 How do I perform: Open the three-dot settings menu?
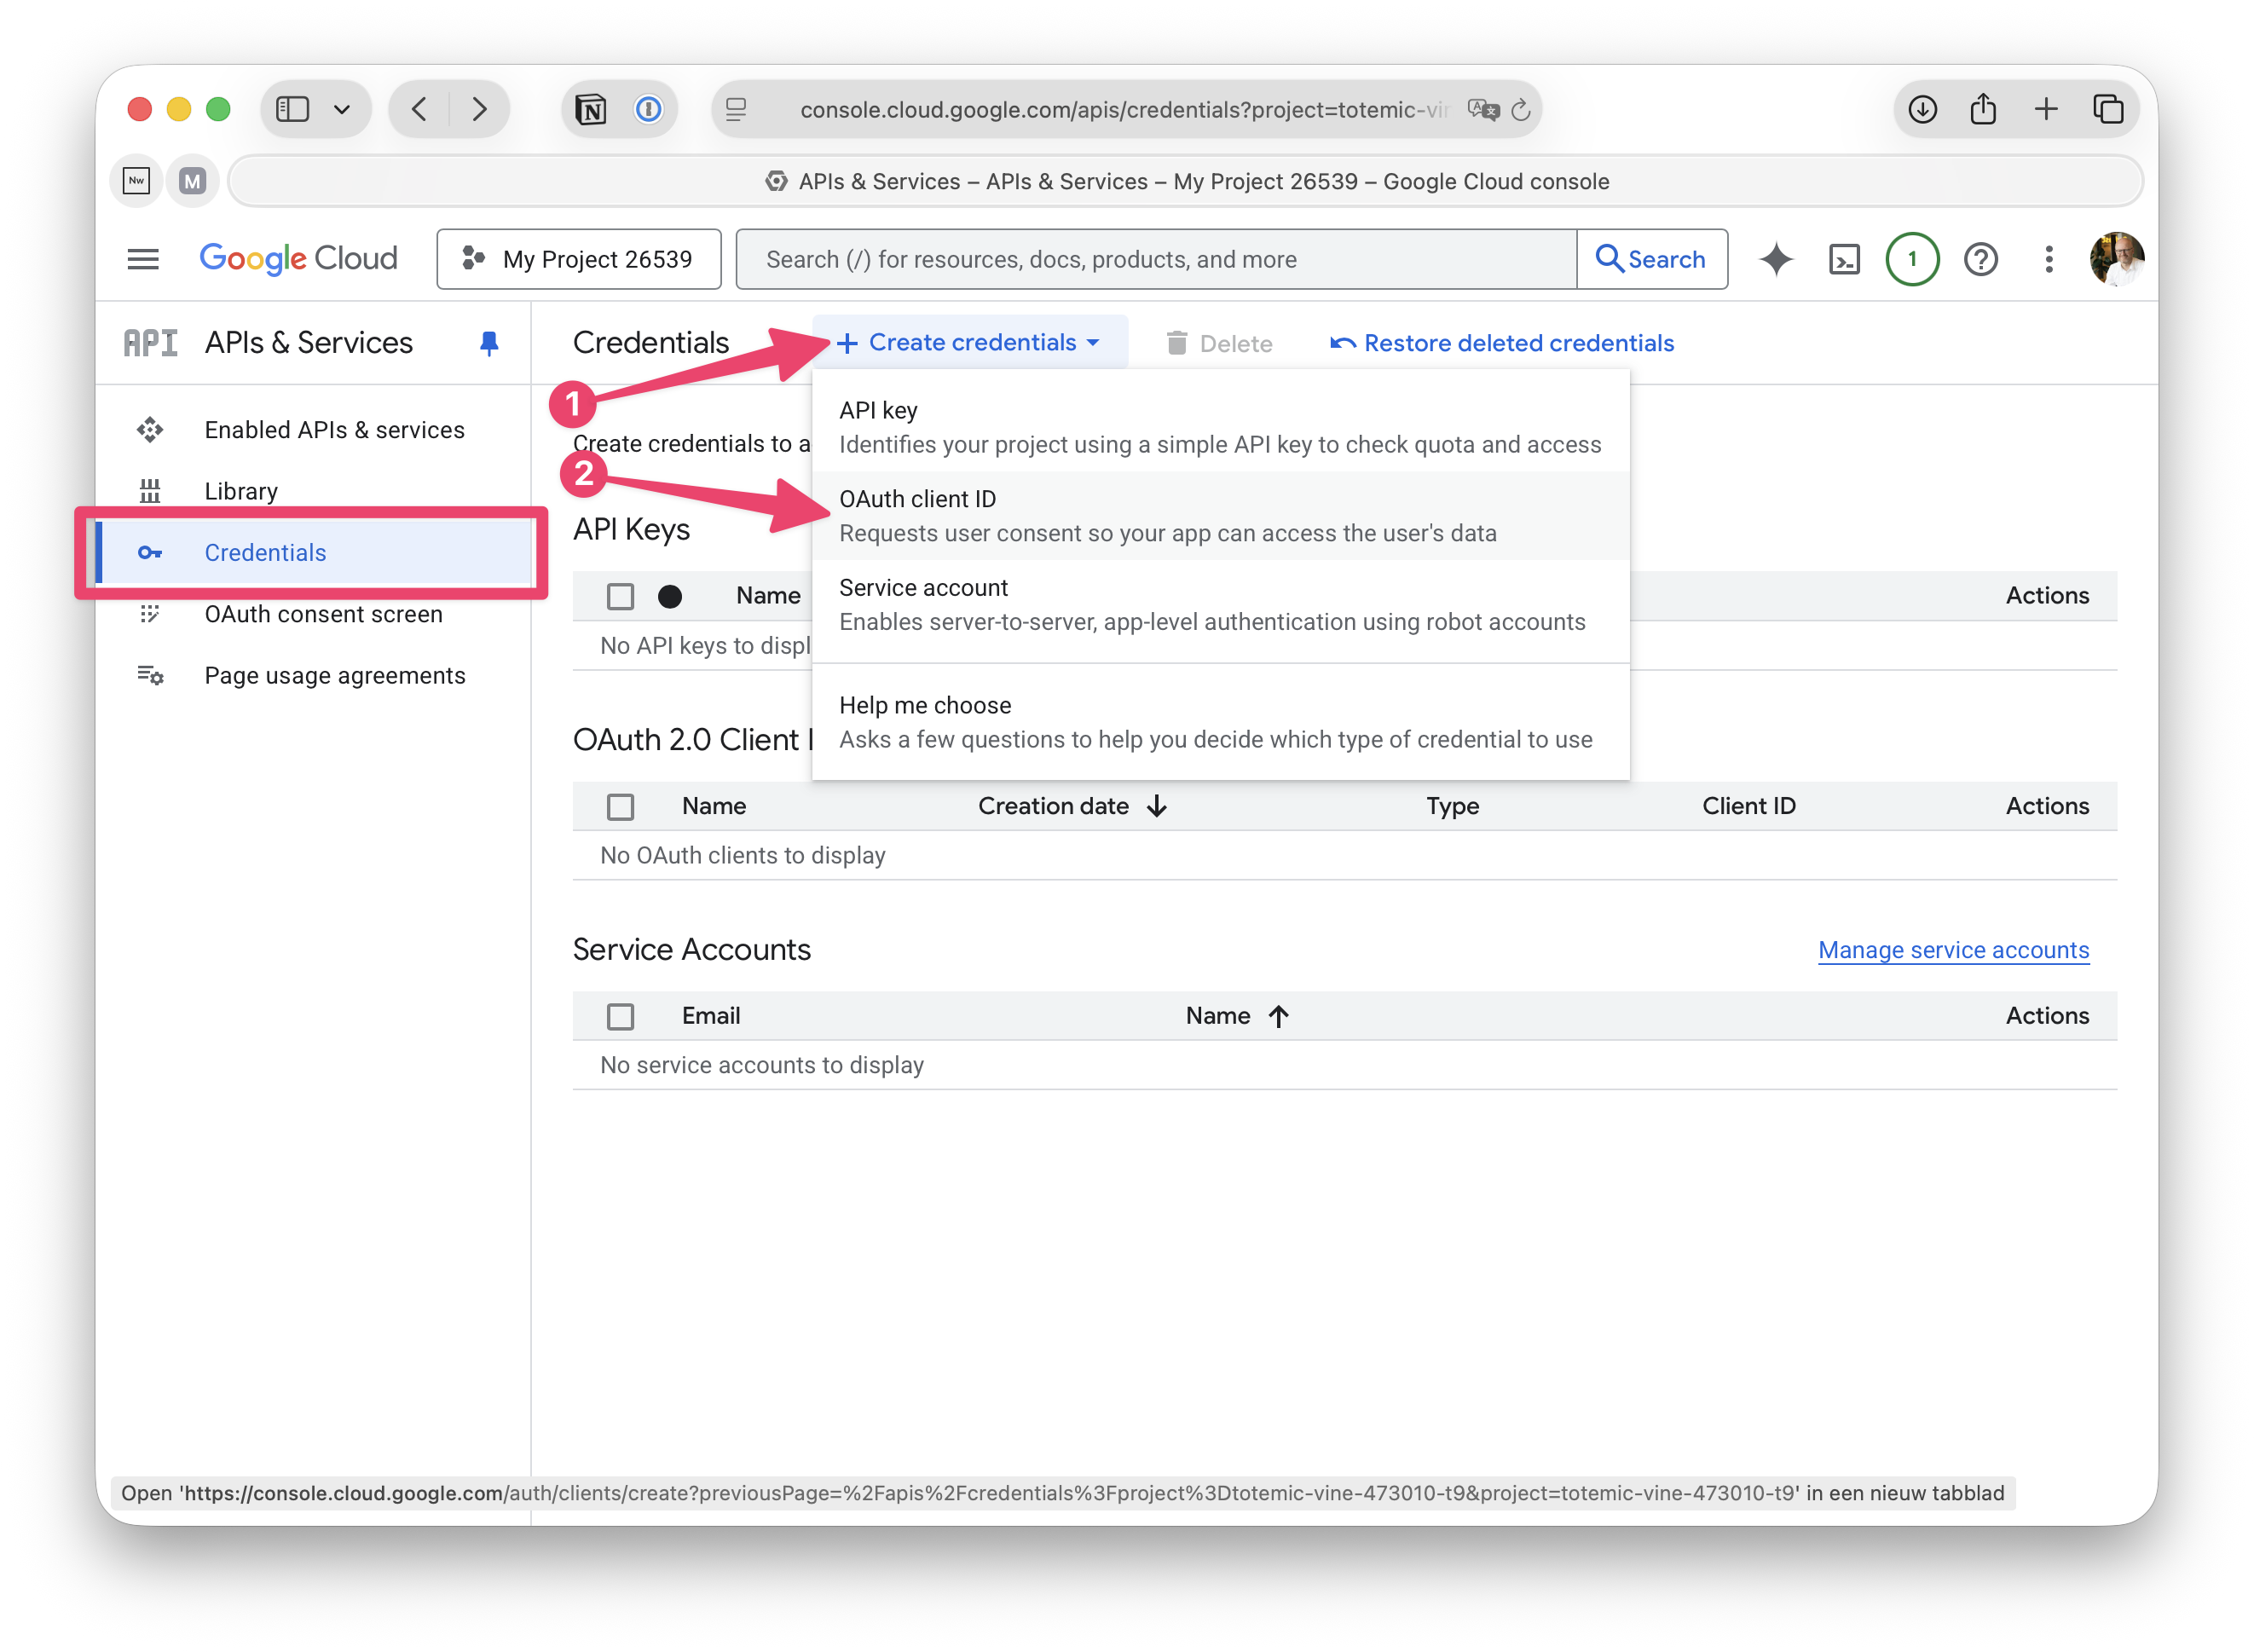pos(2049,259)
